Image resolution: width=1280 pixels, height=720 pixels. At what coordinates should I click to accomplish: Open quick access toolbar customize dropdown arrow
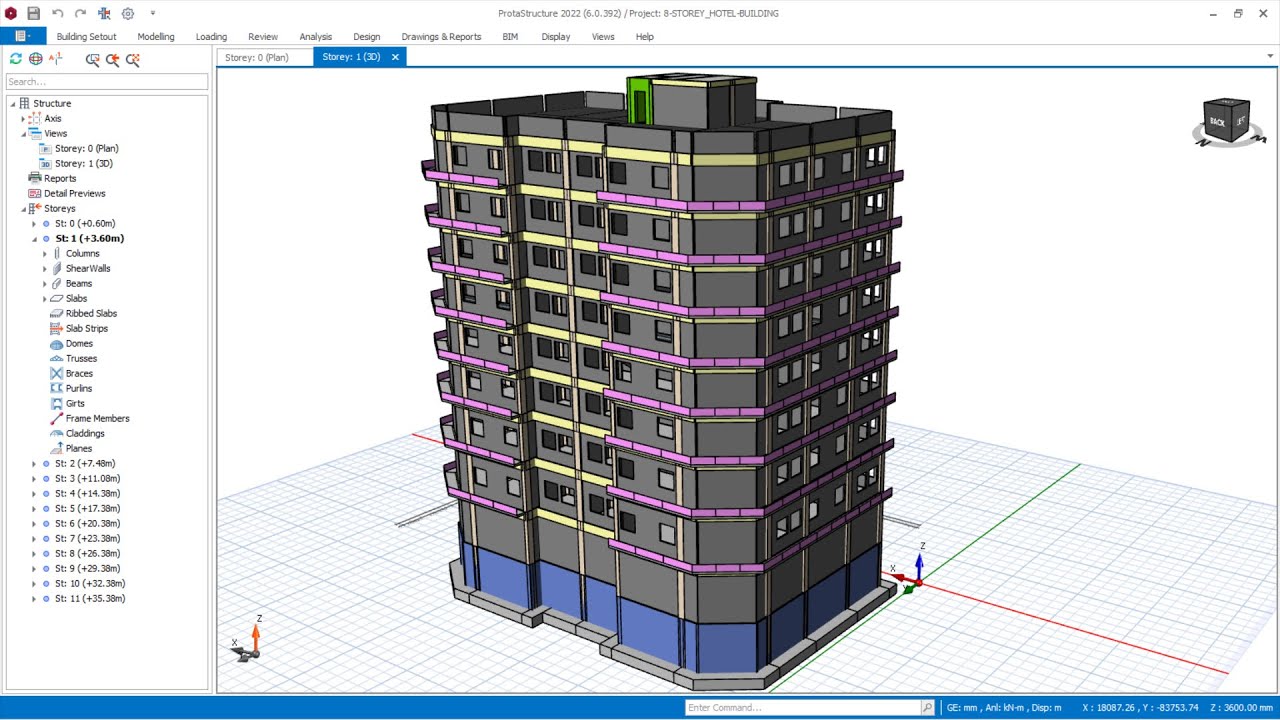click(x=152, y=13)
